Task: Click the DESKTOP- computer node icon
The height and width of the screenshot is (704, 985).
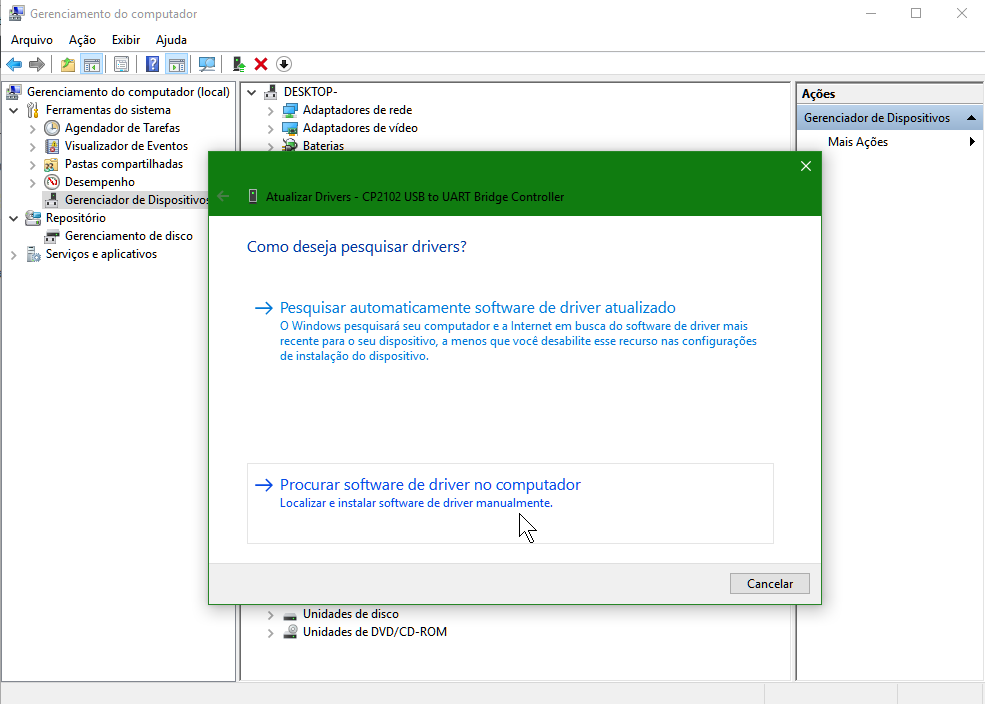Action: pyautogui.click(x=271, y=92)
